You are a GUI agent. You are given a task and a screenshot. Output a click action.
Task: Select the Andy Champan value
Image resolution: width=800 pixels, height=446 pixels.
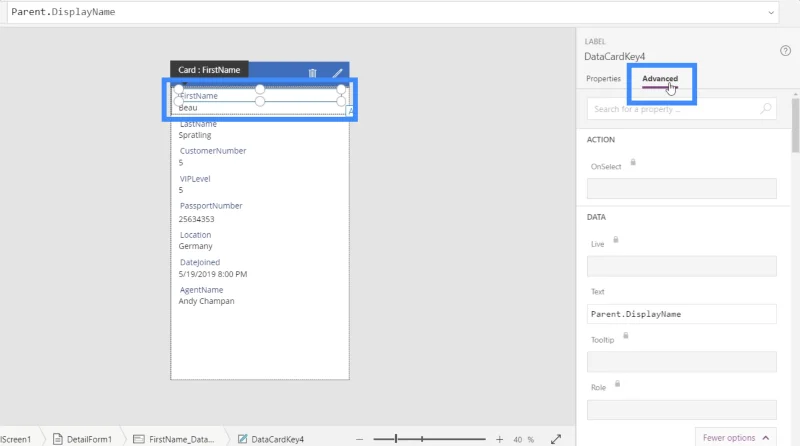207,301
